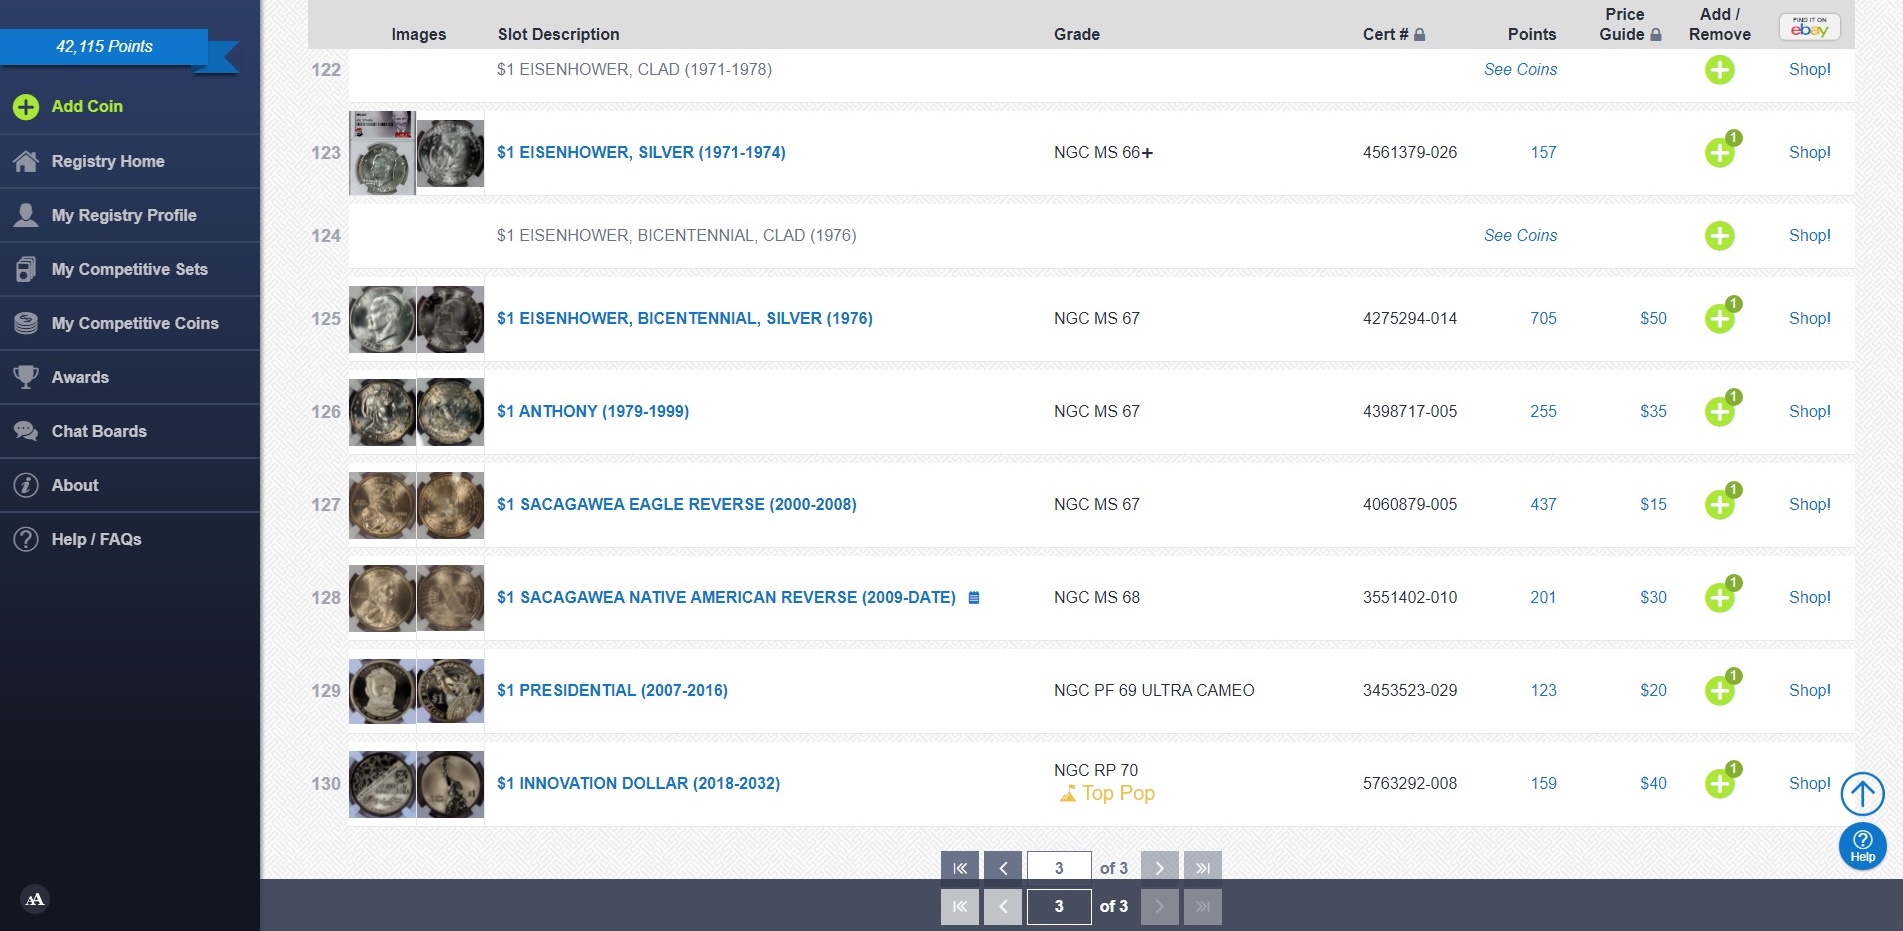Go to previous page in upper pager
Viewport: 1903px width, 931px height.
pos(1003,866)
